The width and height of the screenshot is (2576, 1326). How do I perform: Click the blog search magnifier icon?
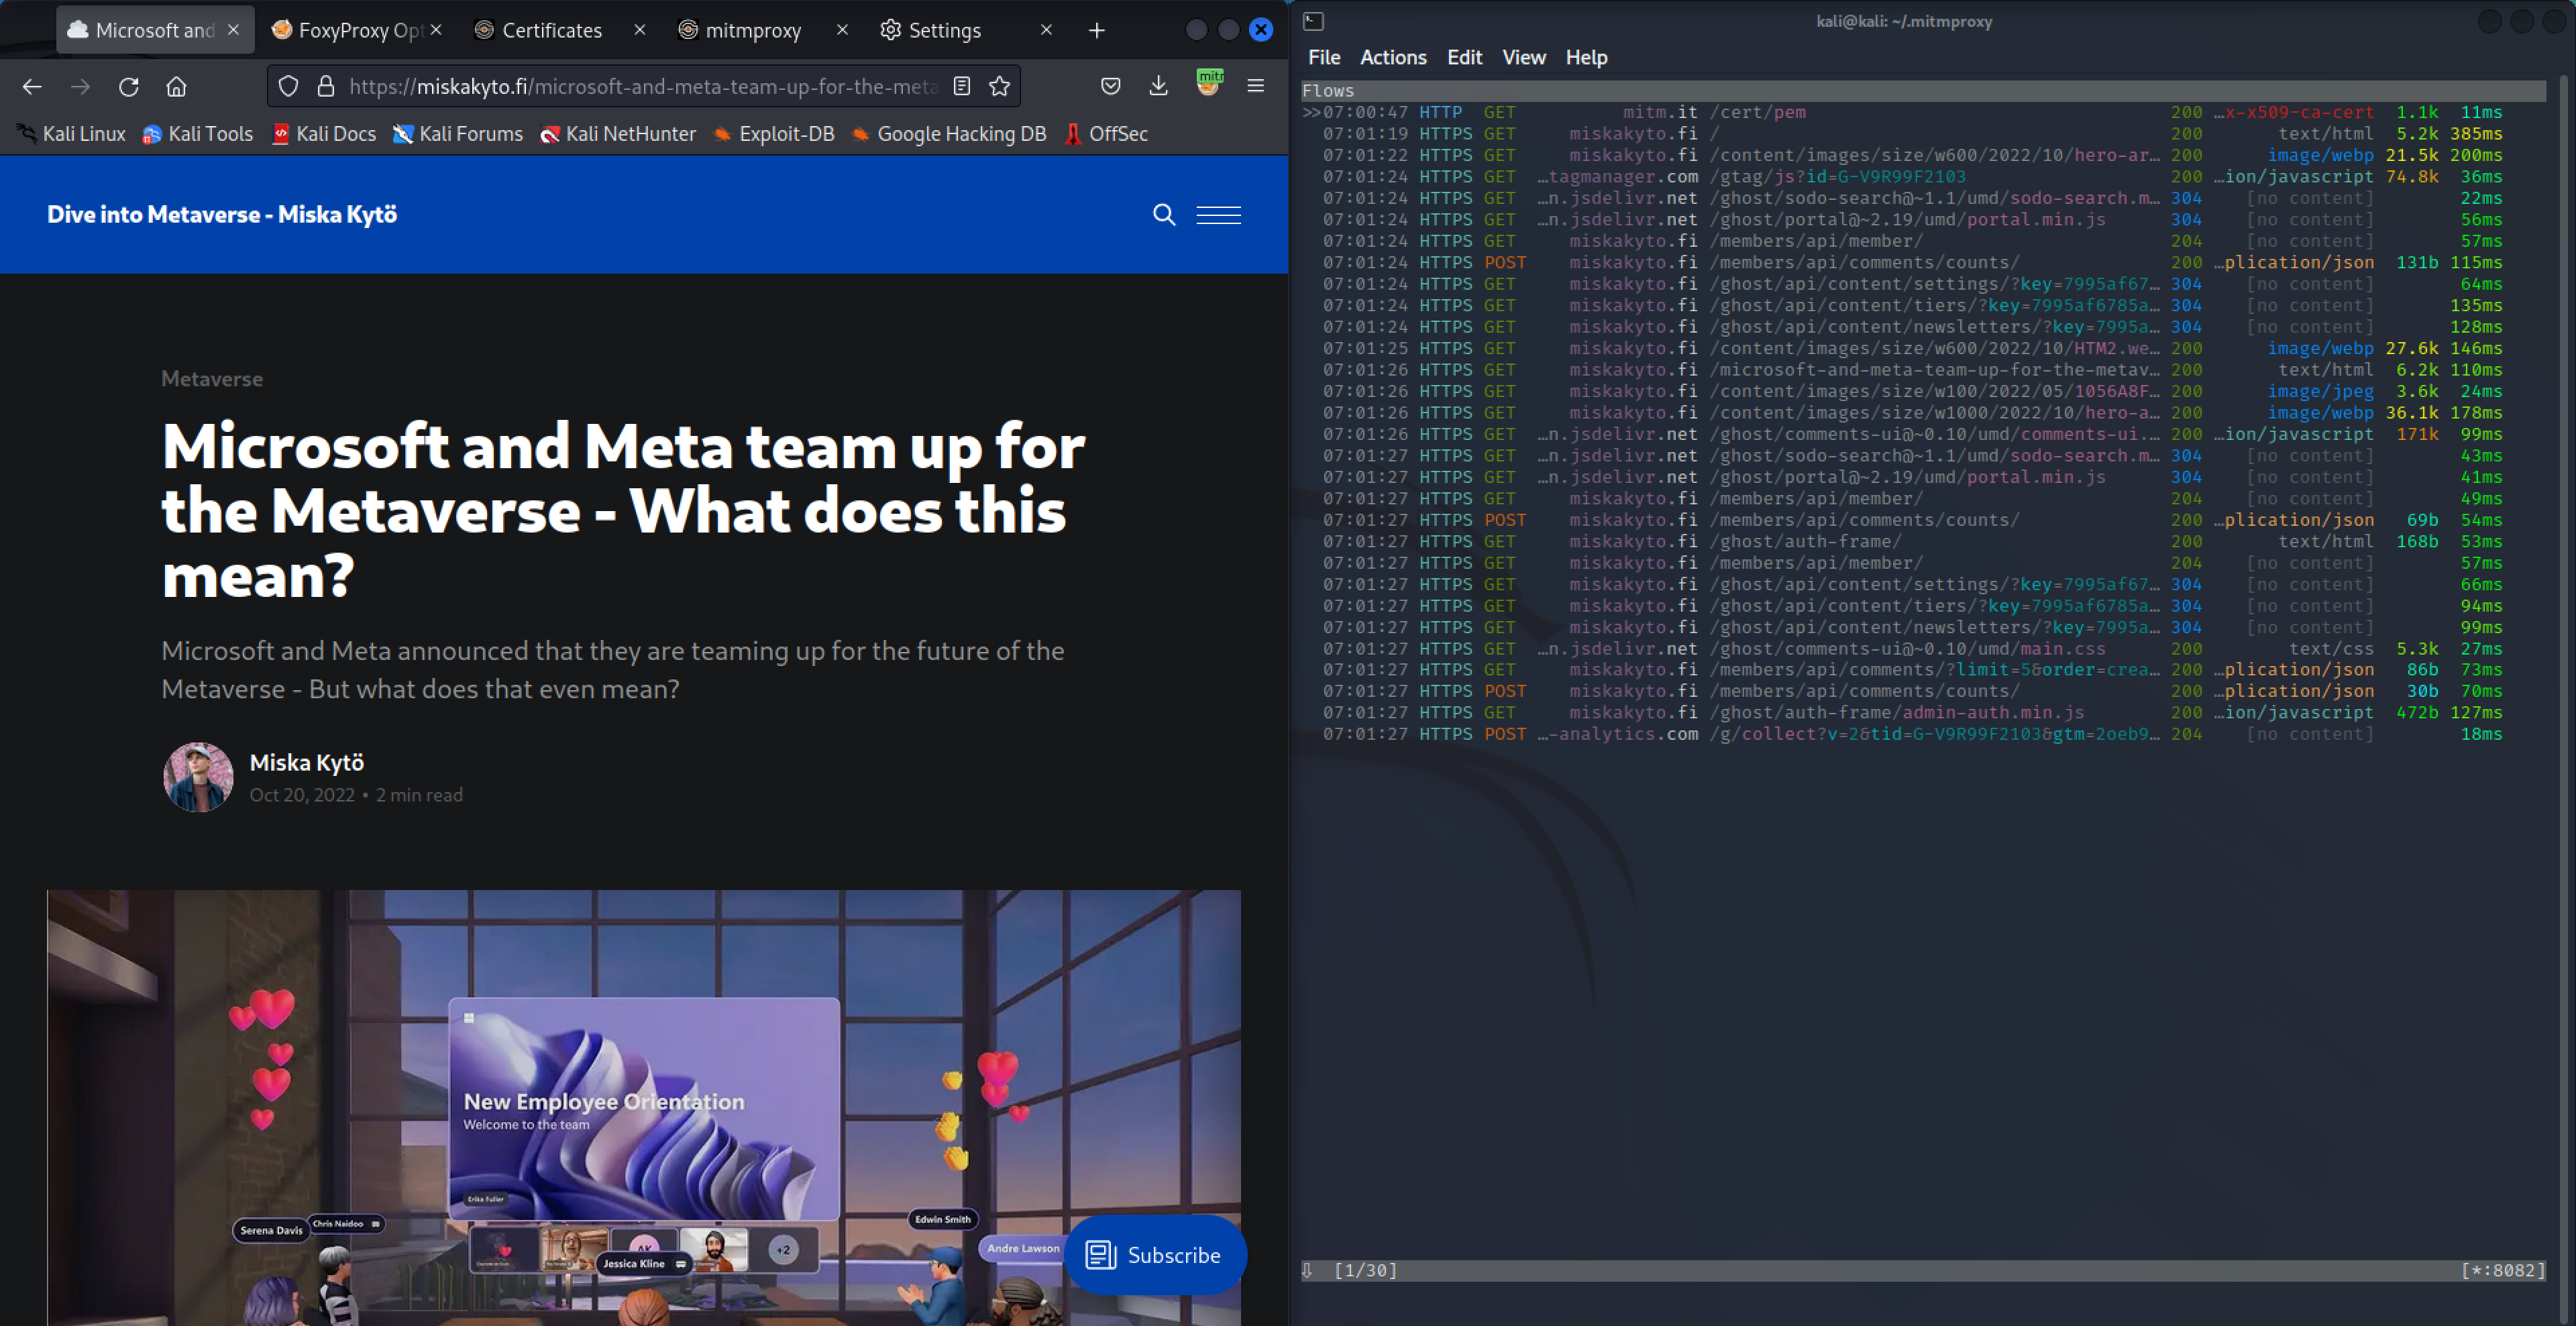pos(1163,215)
